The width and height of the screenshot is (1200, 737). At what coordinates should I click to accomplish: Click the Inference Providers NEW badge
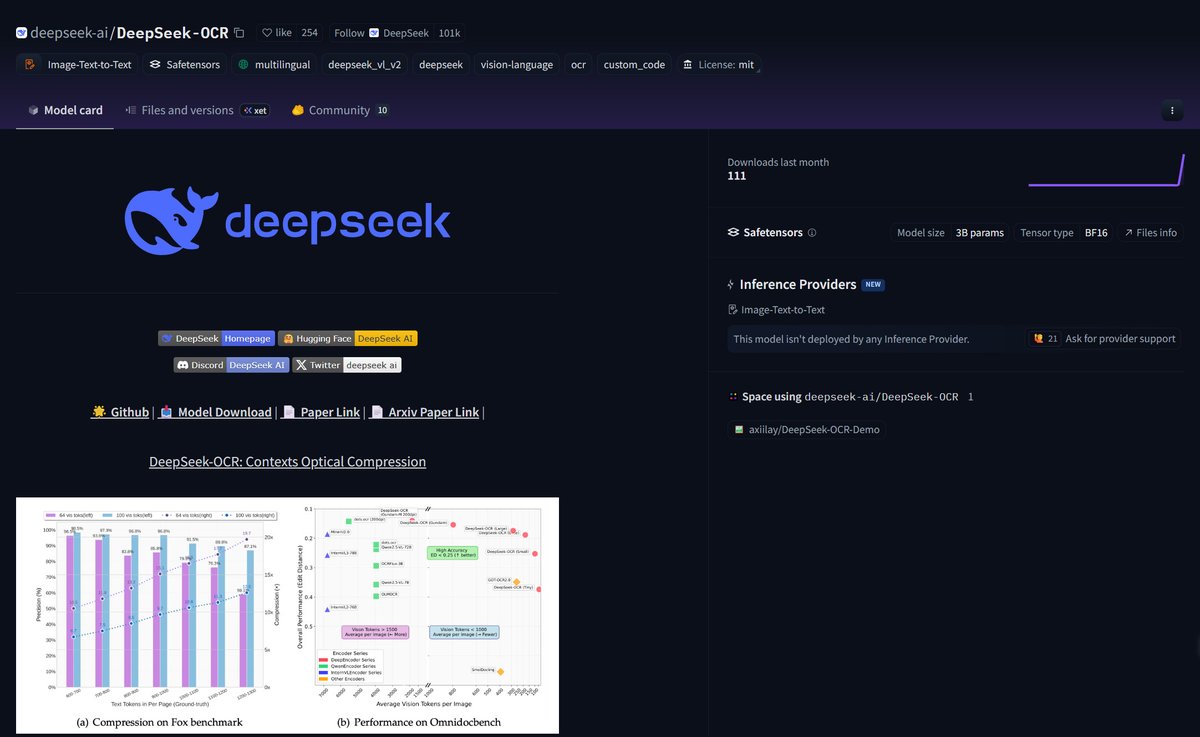[874, 285]
